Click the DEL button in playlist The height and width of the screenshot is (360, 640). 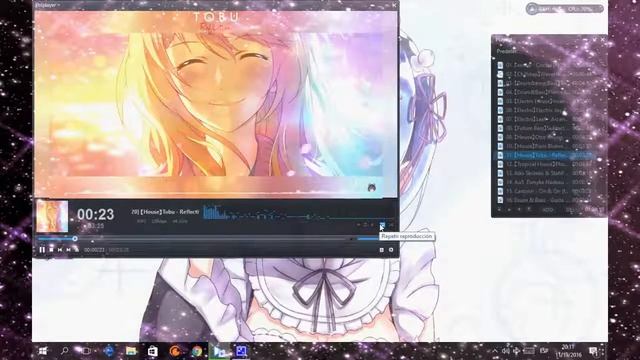click(570, 210)
